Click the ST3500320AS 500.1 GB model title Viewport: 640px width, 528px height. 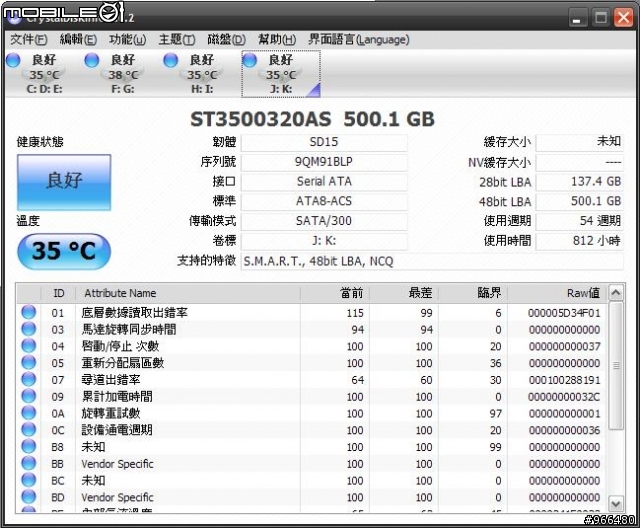[x=312, y=119]
